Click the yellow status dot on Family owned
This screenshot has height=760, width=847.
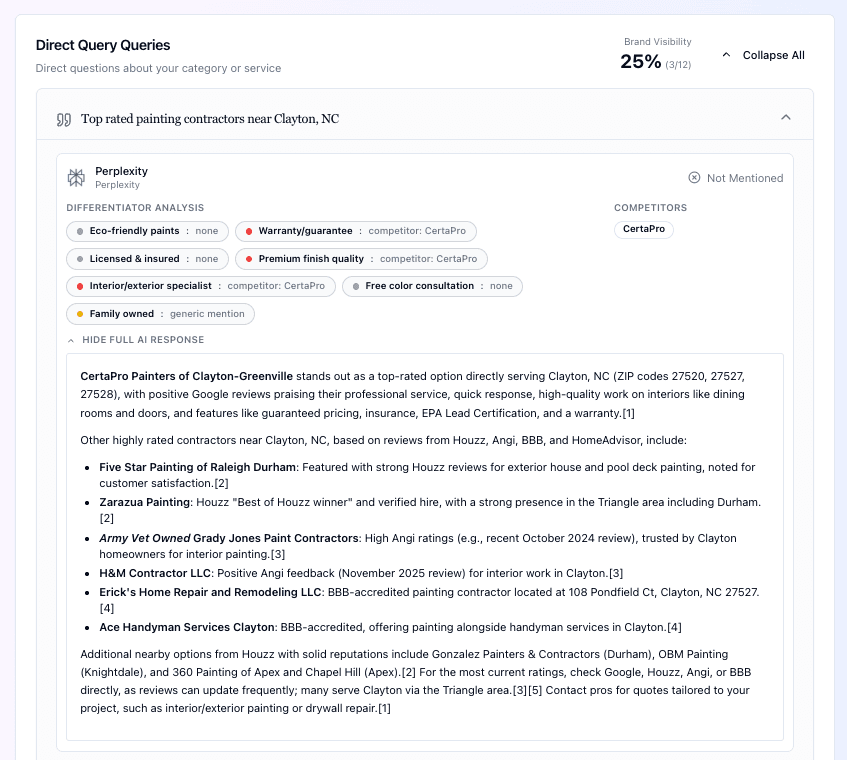point(79,314)
